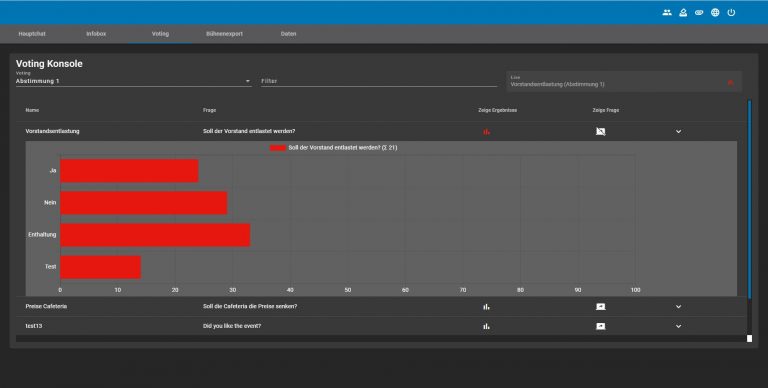Open the language globe icon
This screenshot has height=388, width=768.
tap(715, 13)
